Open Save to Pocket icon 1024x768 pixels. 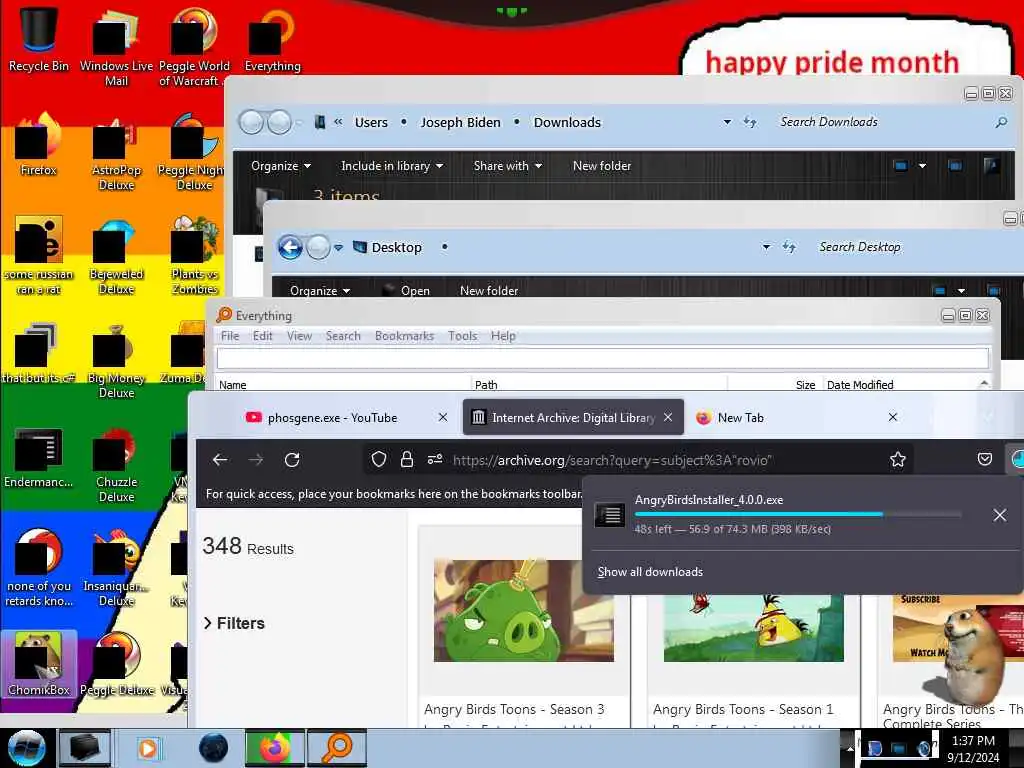tap(985, 460)
